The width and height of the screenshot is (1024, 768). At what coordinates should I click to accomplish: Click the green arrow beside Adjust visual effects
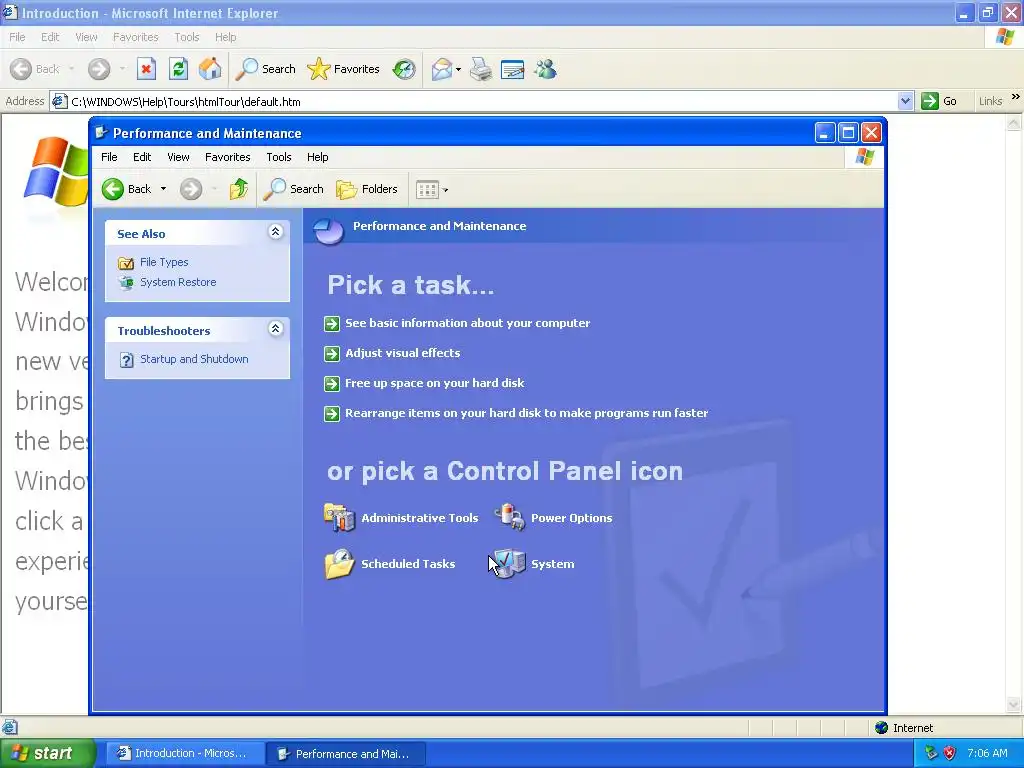332,353
